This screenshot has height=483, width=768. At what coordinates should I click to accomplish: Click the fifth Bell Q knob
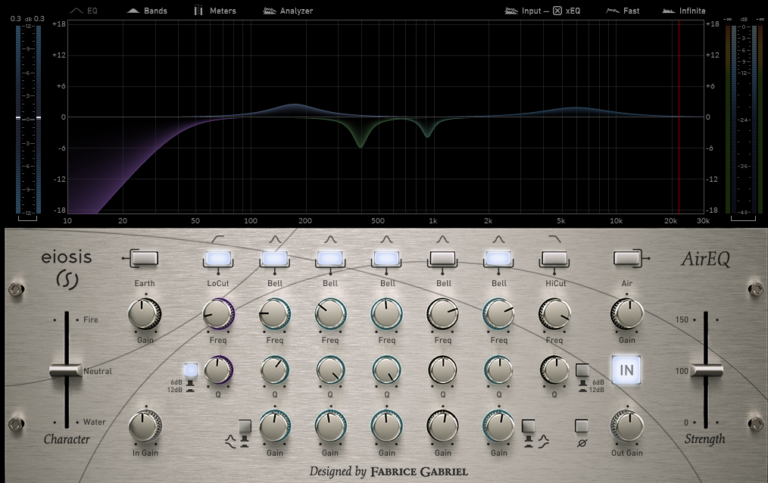pos(499,370)
